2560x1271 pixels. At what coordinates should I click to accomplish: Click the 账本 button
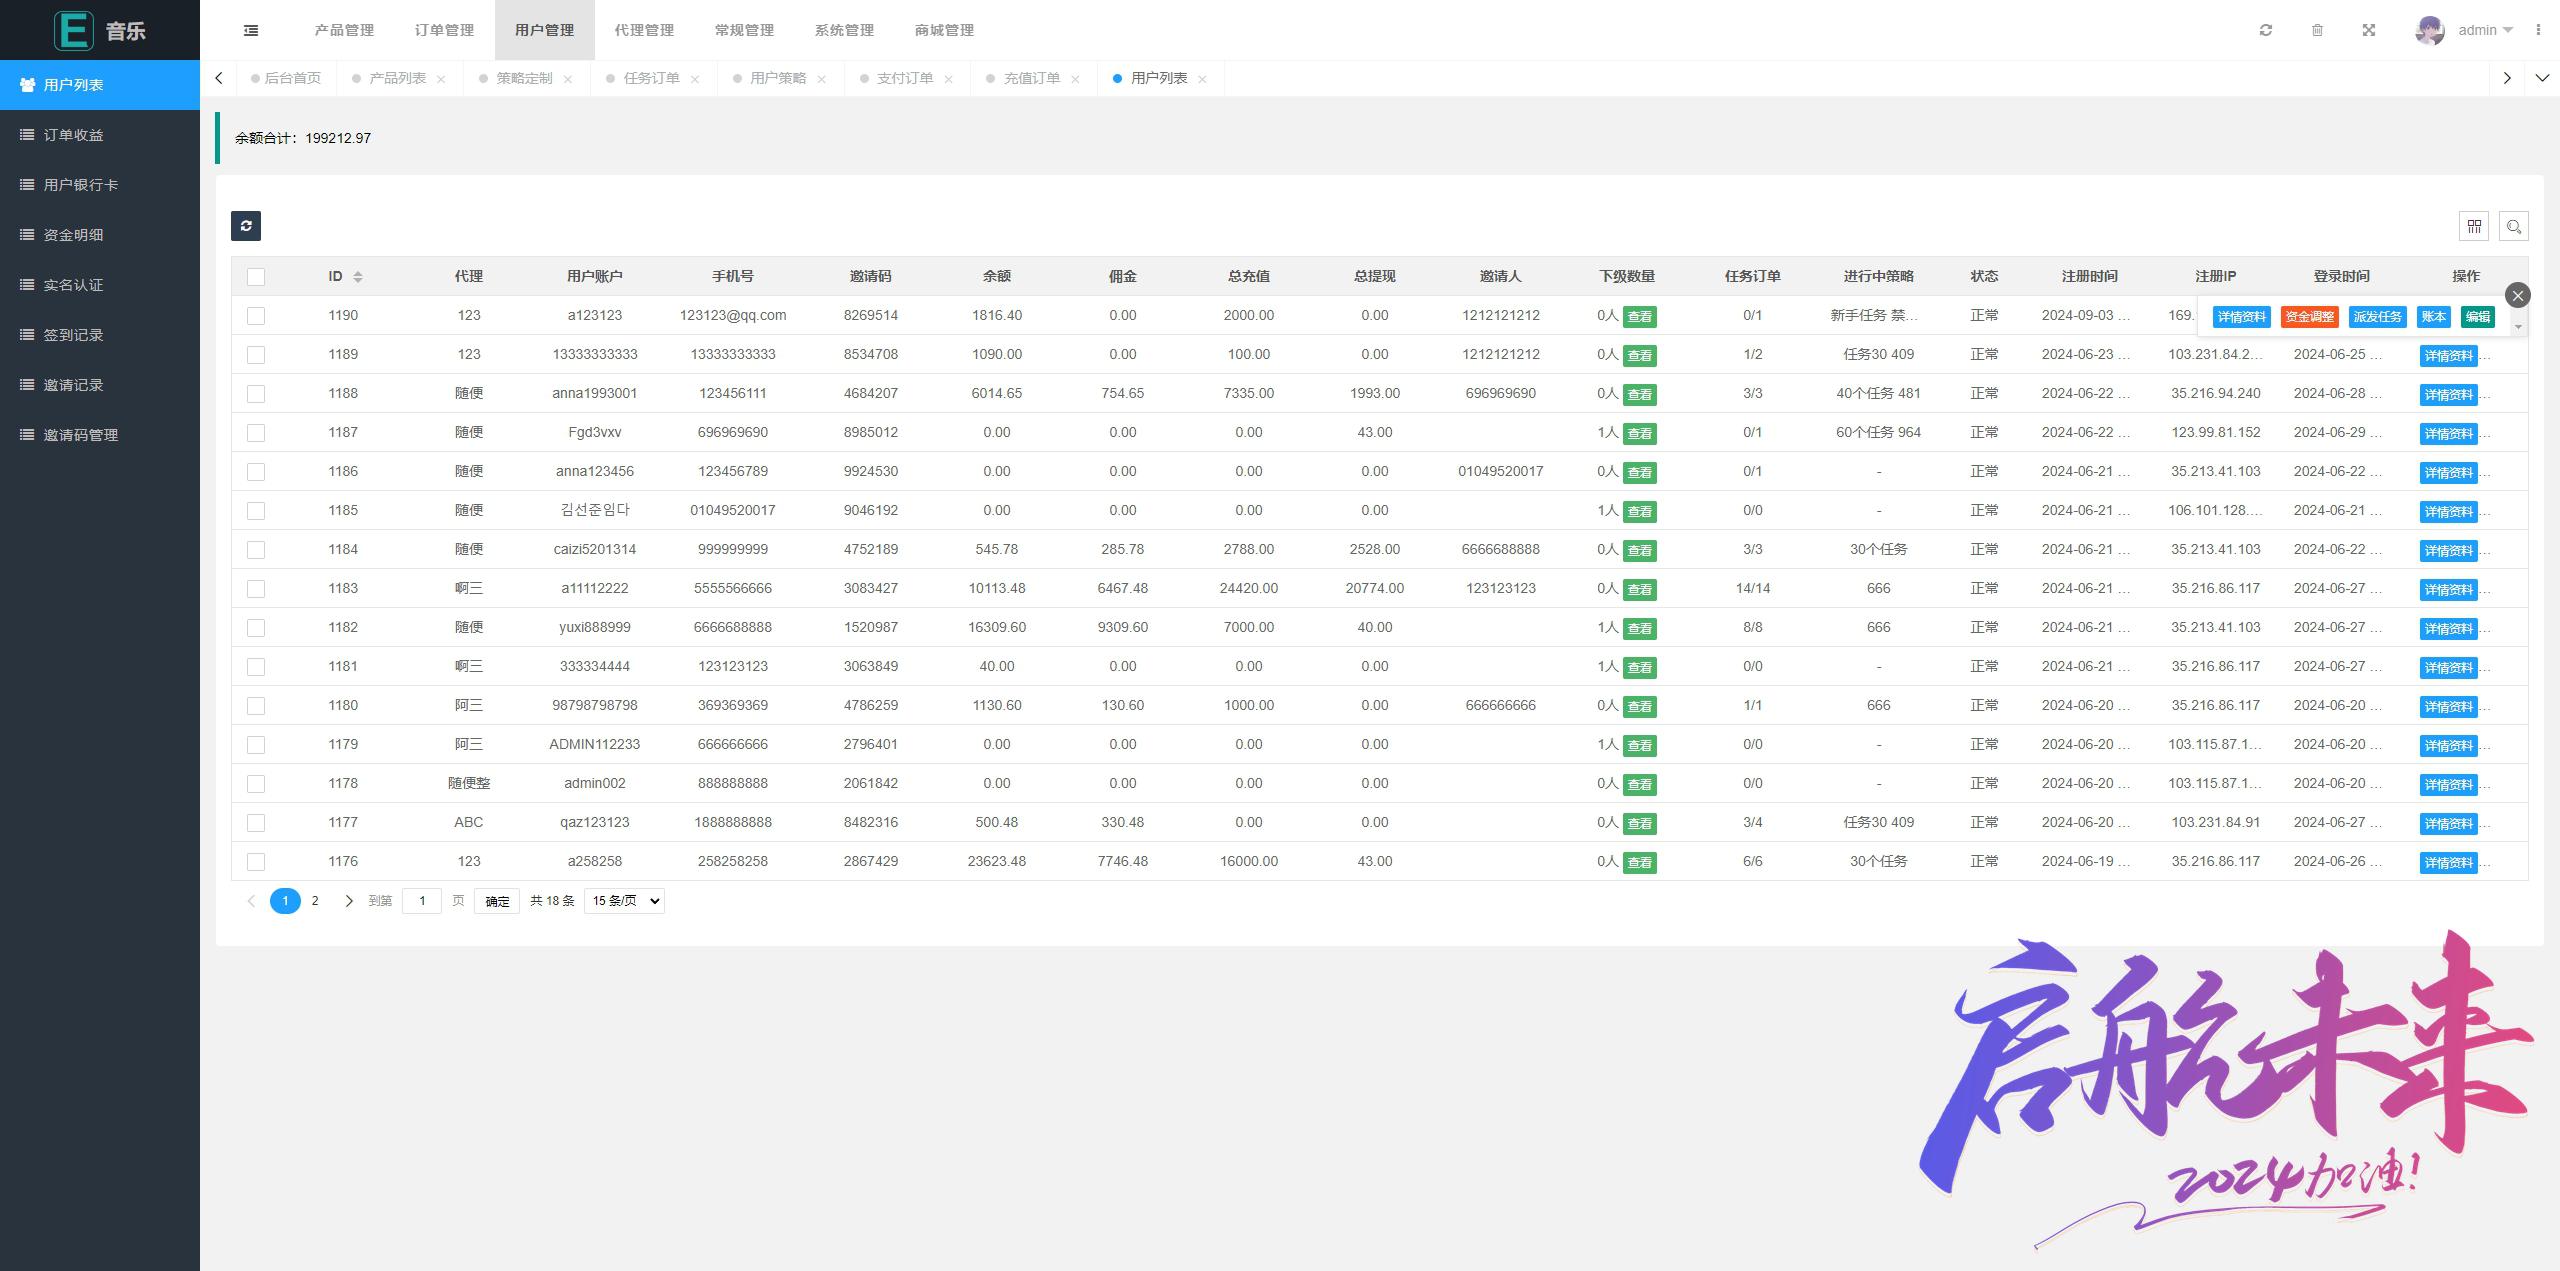tap(2433, 317)
